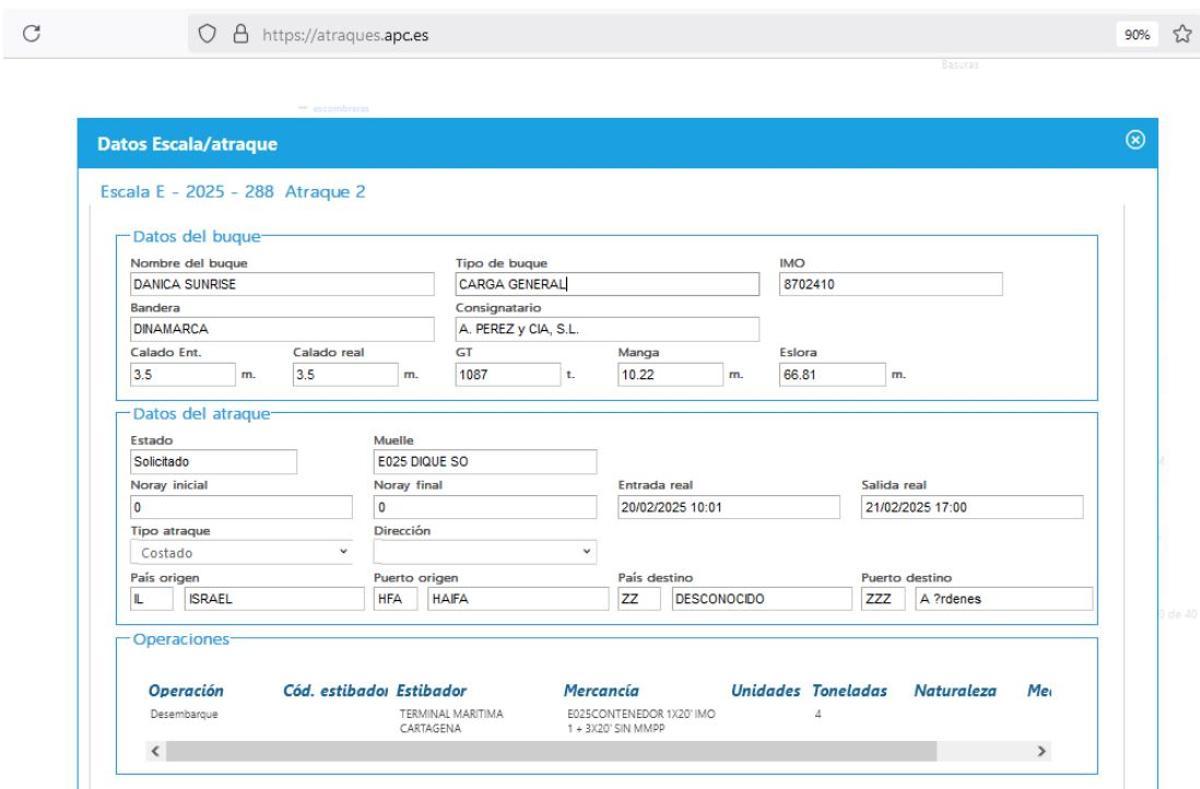Open the Tipo atraque dropdown
The image size is (1200, 789).
(241, 552)
